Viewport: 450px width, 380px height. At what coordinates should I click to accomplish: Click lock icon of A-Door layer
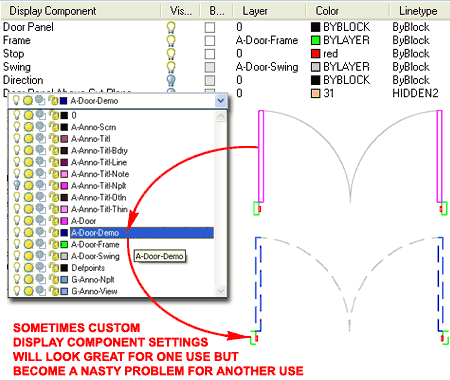coord(53,221)
